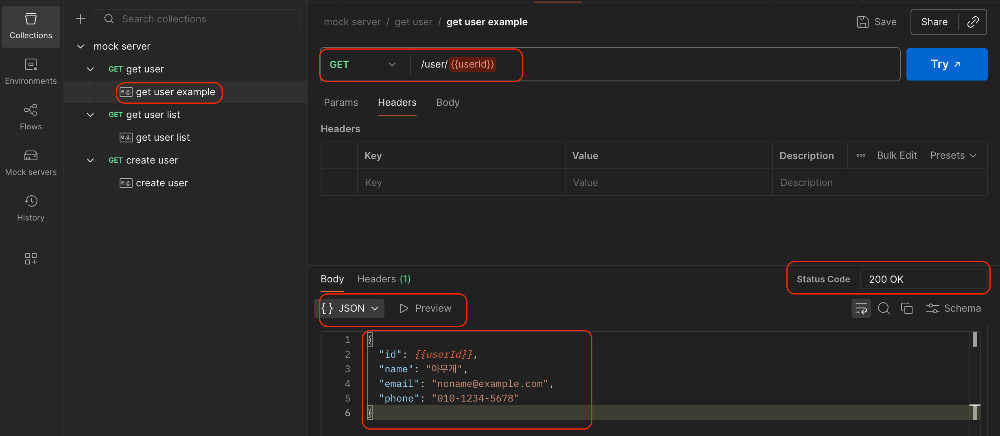
Task: Click the Share button
Action: (x=934, y=22)
